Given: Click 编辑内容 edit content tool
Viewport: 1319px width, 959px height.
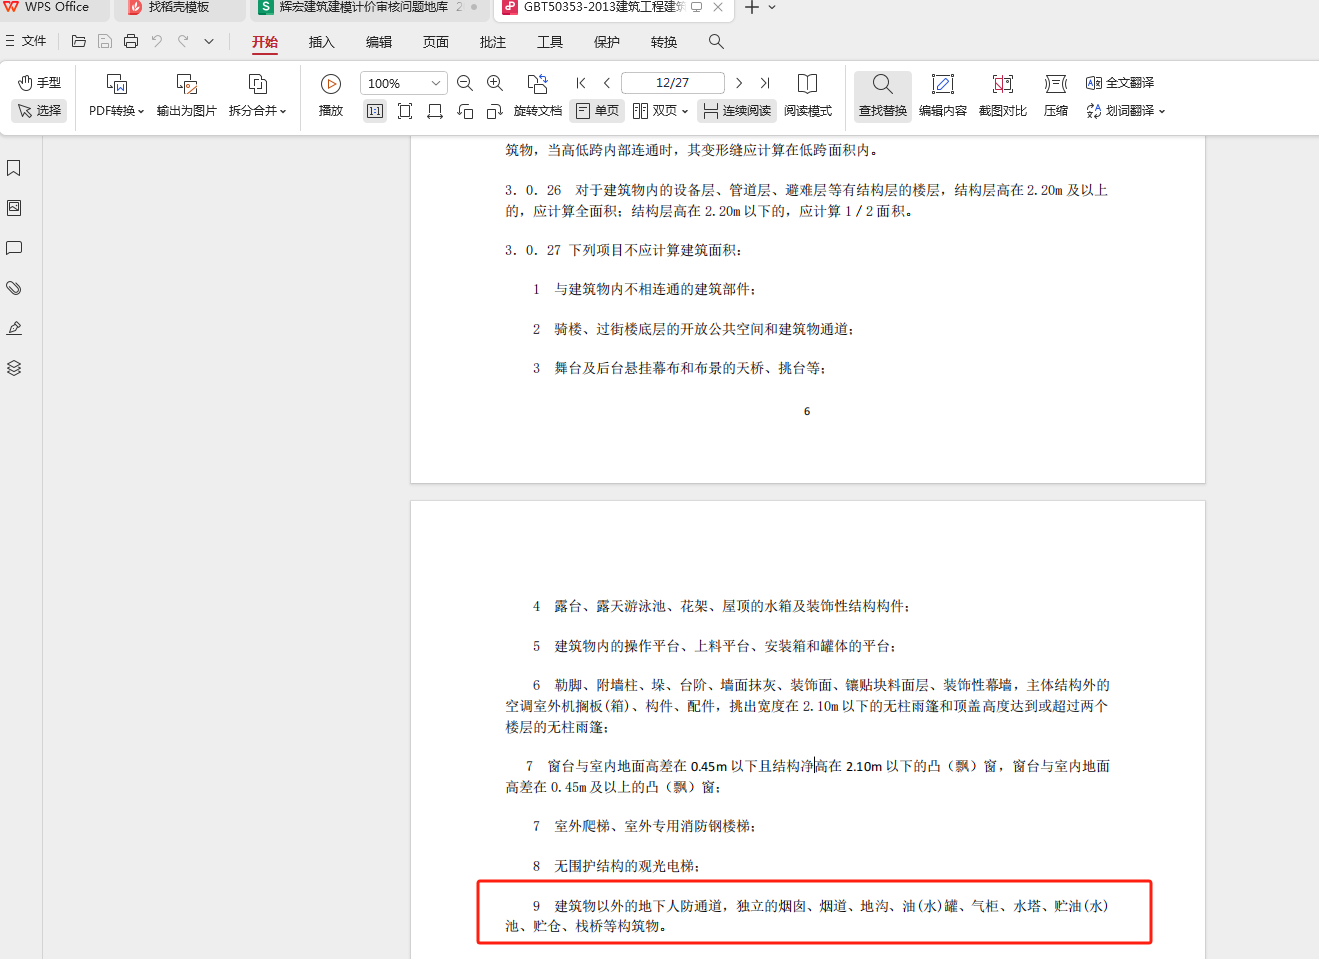Looking at the screenshot, I should [x=943, y=96].
